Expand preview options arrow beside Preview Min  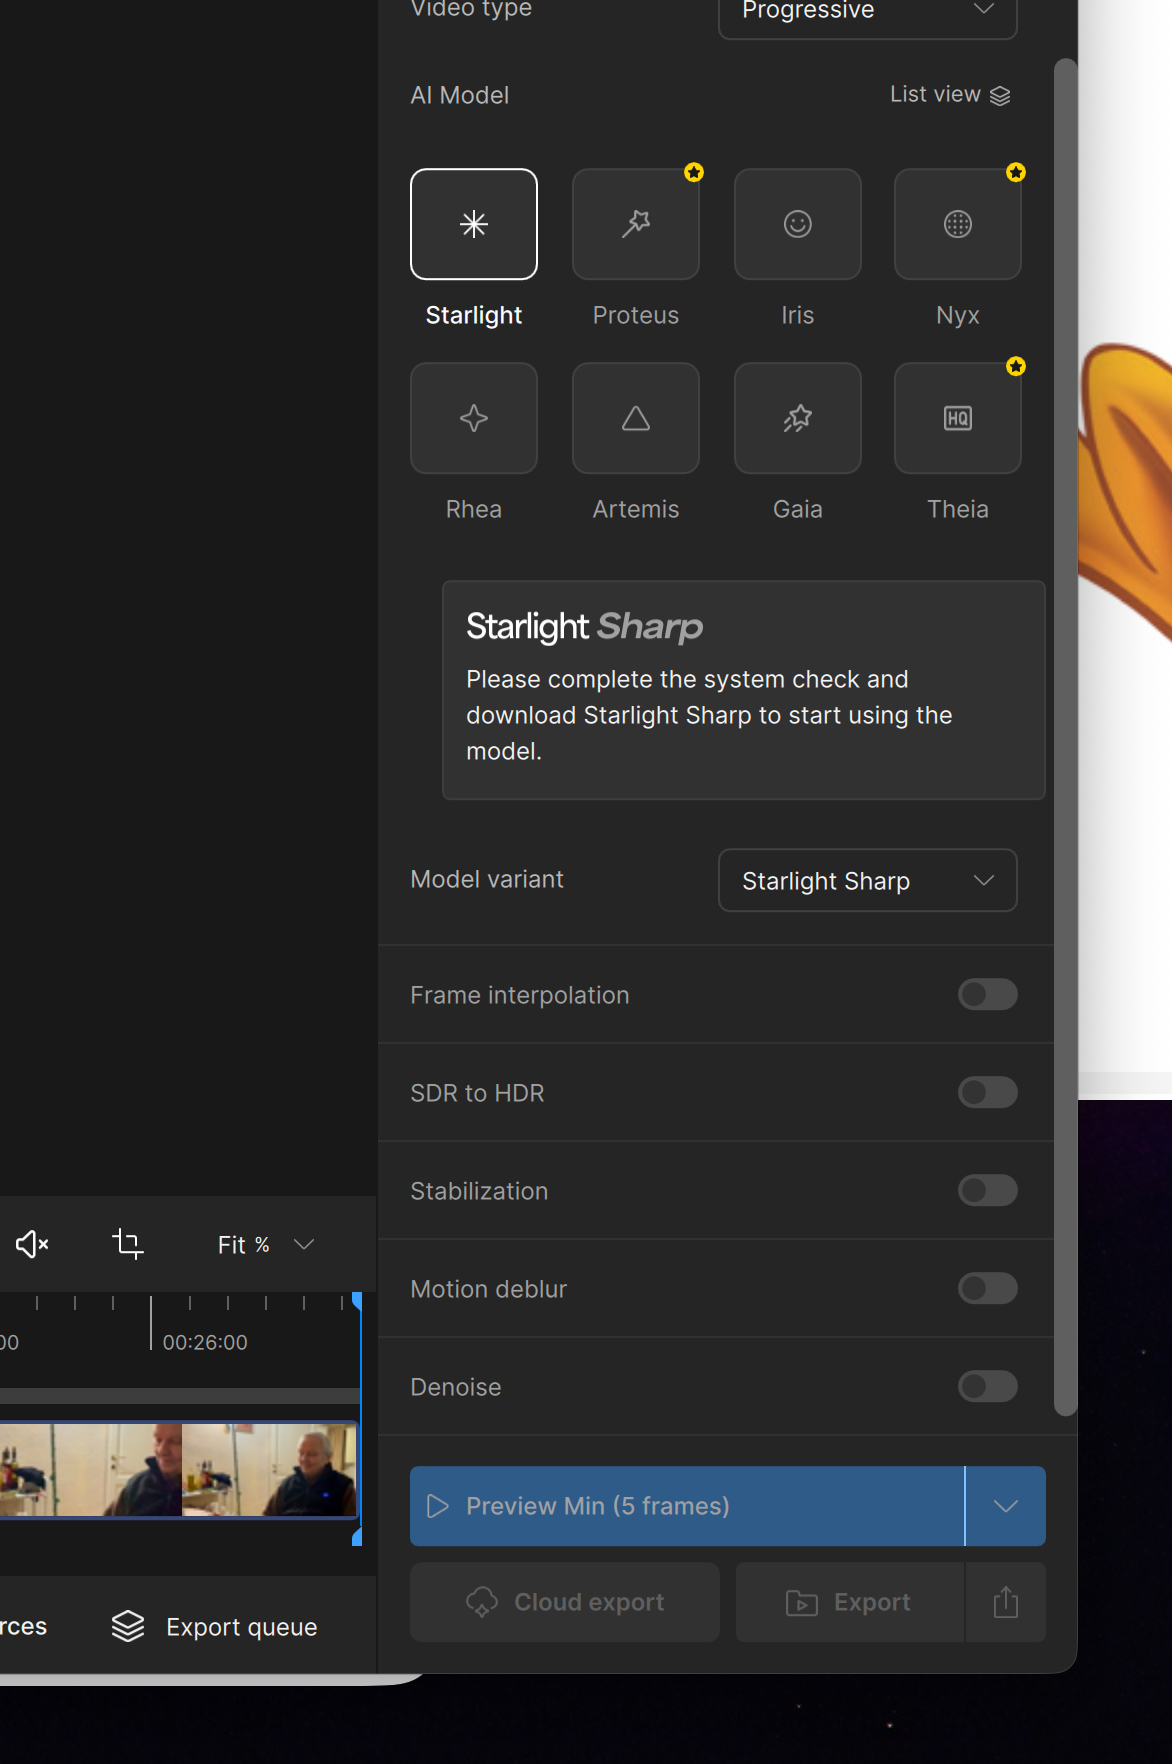[x=1005, y=1506]
